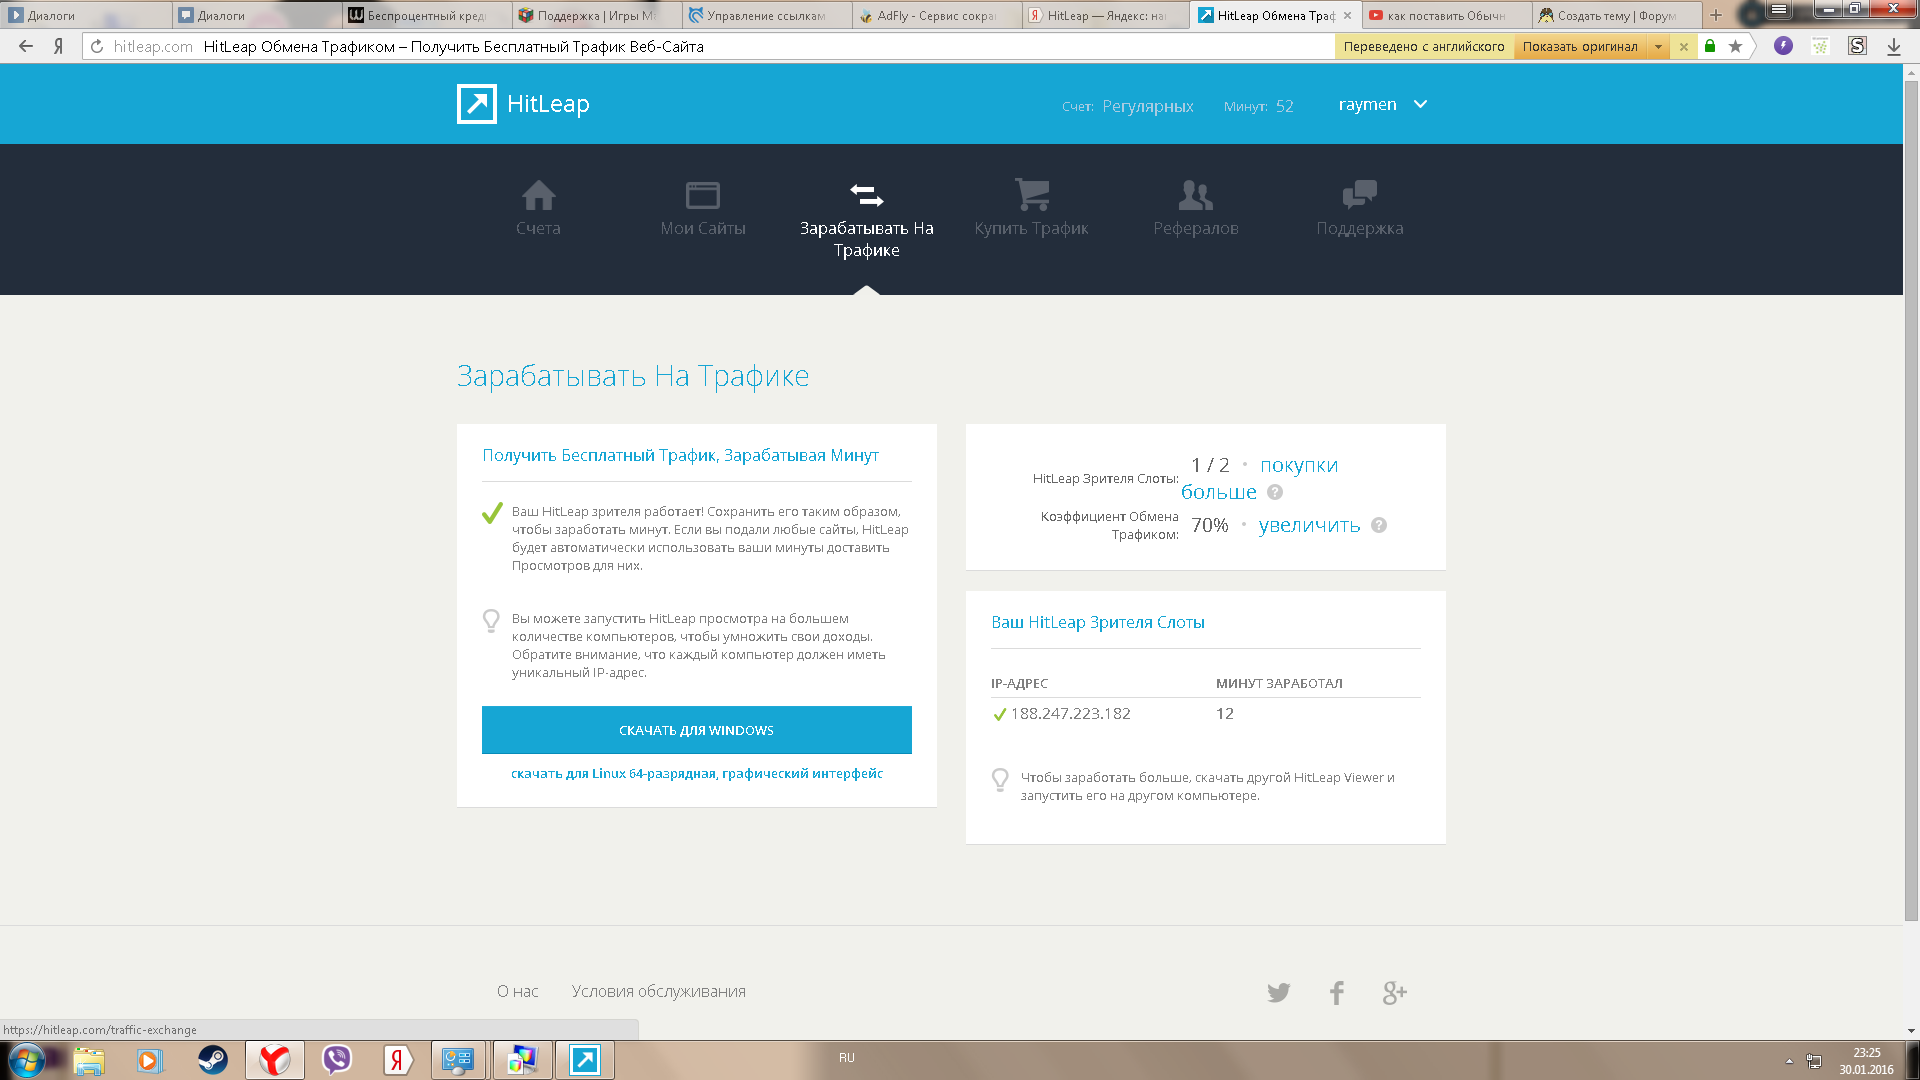Open the Мои Сайты window icon

tap(703, 195)
